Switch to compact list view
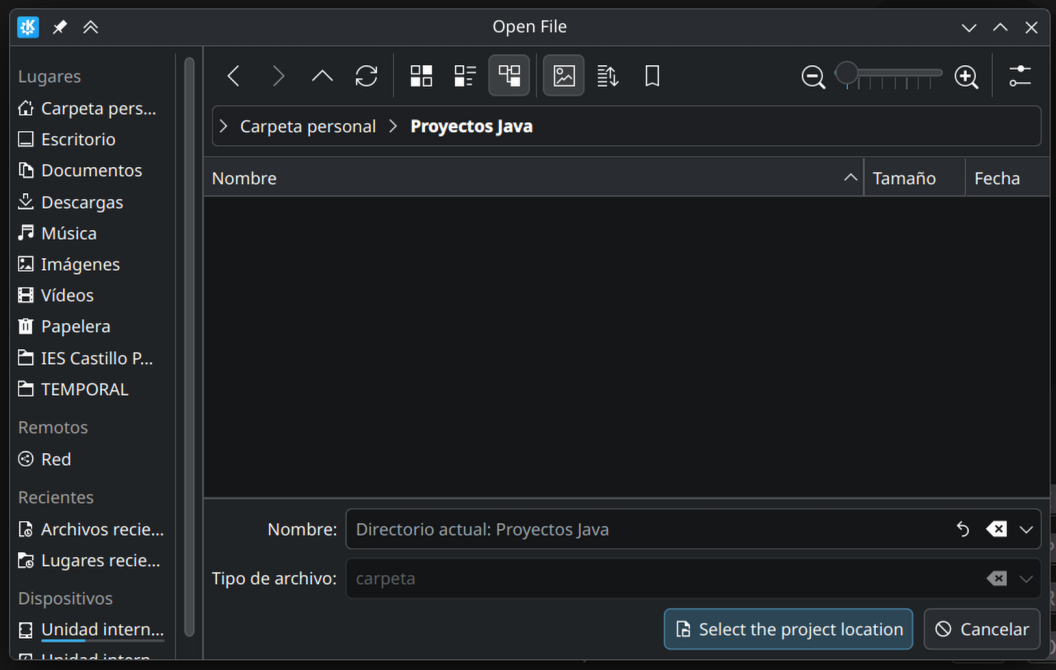The width and height of the screenshot is (1056, 670). click(x=465, y=76)
